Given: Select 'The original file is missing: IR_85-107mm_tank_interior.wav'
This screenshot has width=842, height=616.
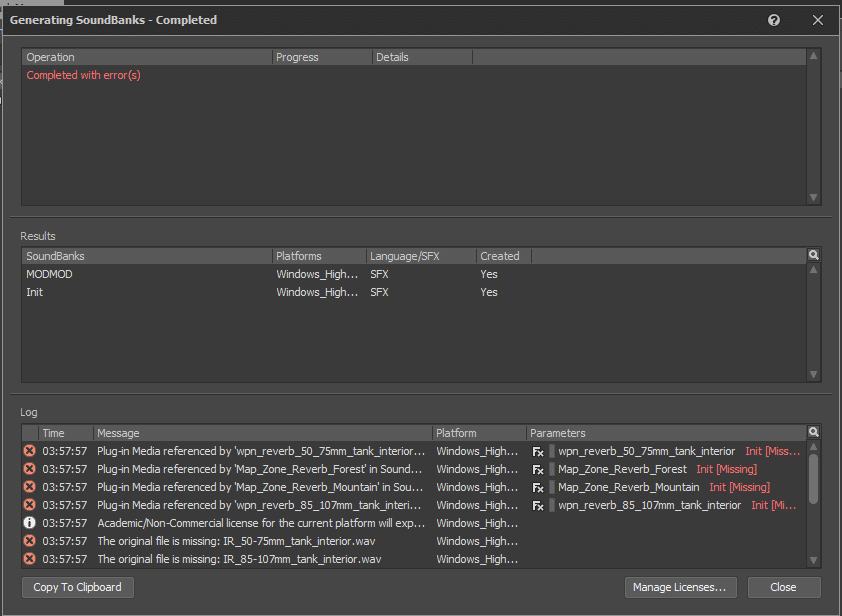Looking at the screenshot, I should (239, 559).
